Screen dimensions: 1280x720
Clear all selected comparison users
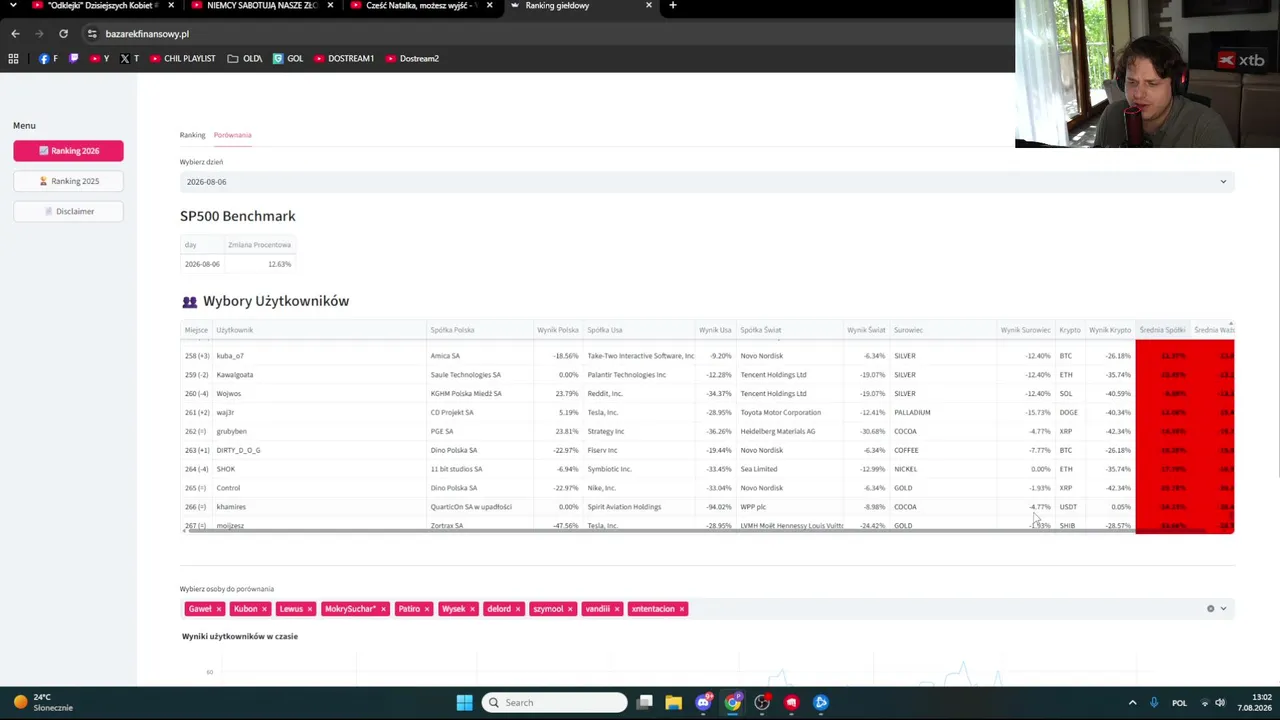pyautogui.click(x=1210, y=609)
